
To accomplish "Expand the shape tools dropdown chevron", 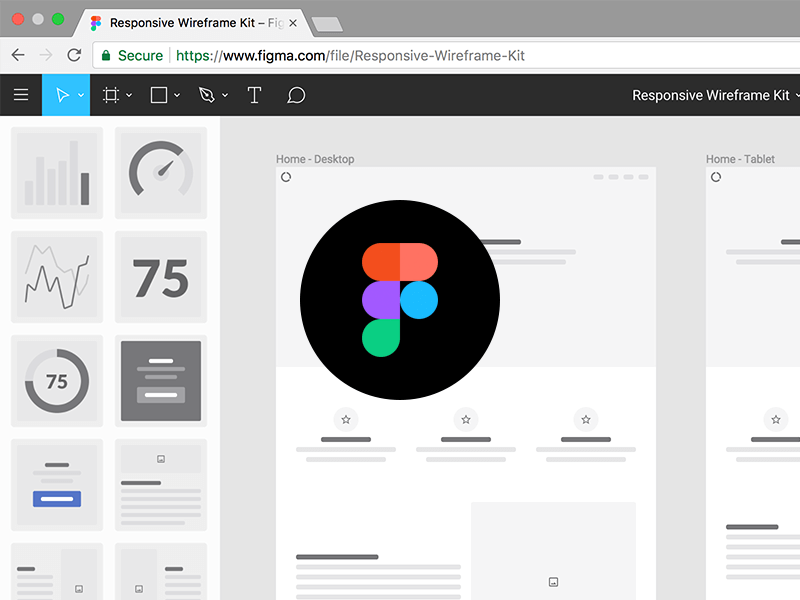I will click(x=177, y=95).
